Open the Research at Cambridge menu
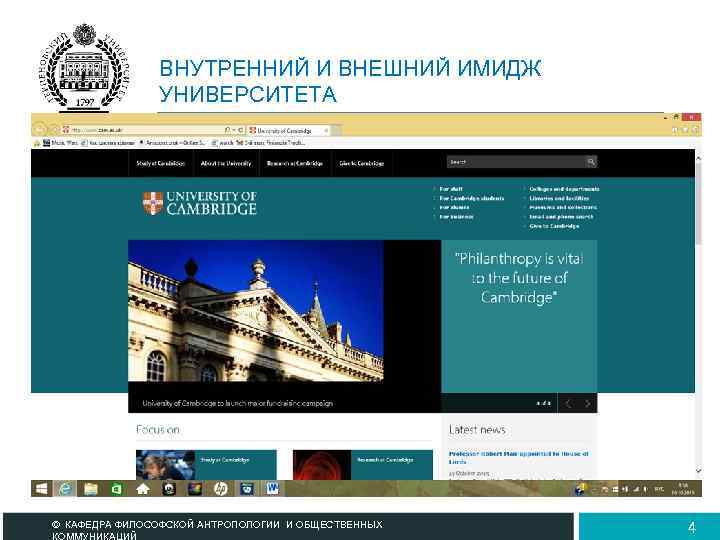720x540 pixels. coord(295,163)
